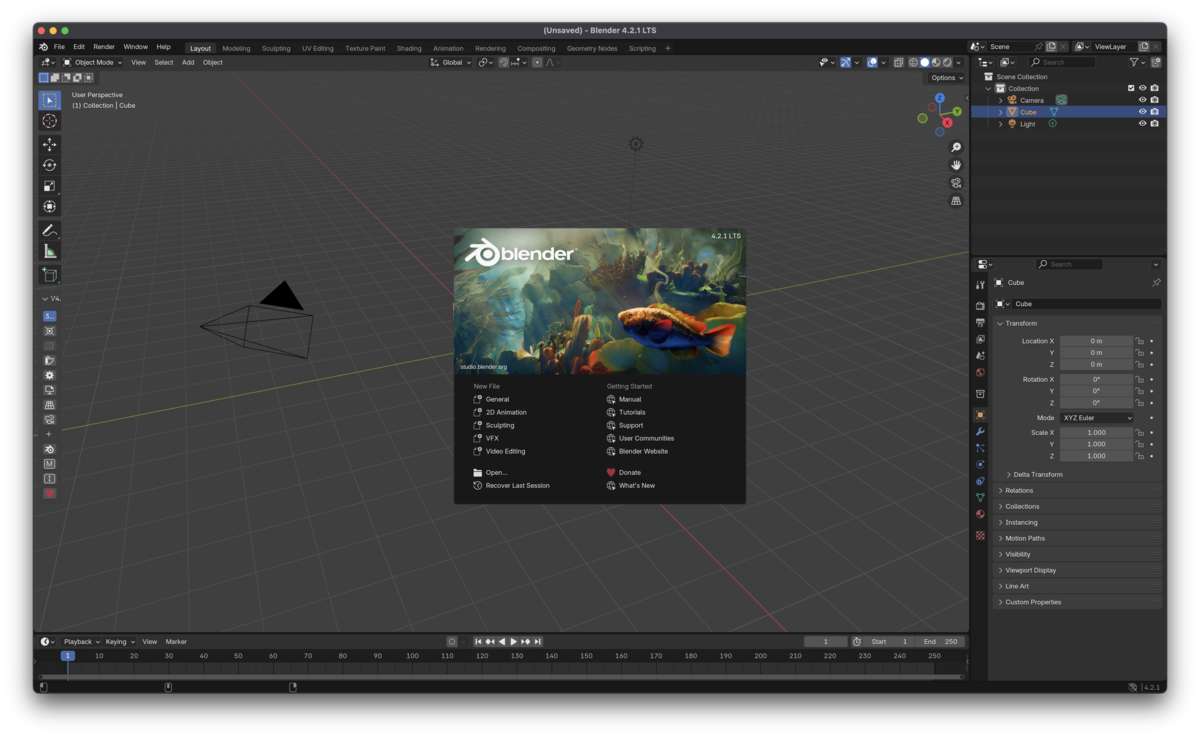Choose the Annotate pencil tool
Screen dimensions: 1200x737
point(49,230)
